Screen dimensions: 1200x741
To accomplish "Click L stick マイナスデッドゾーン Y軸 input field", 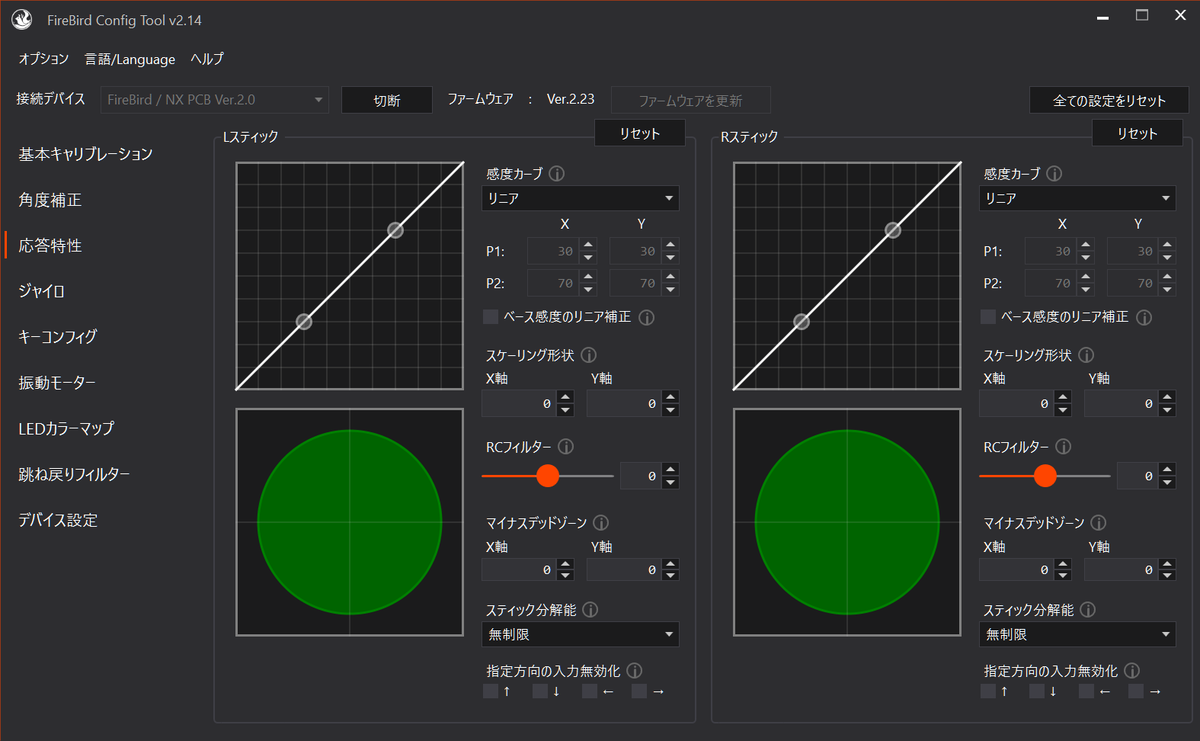I will click(623, 570).
